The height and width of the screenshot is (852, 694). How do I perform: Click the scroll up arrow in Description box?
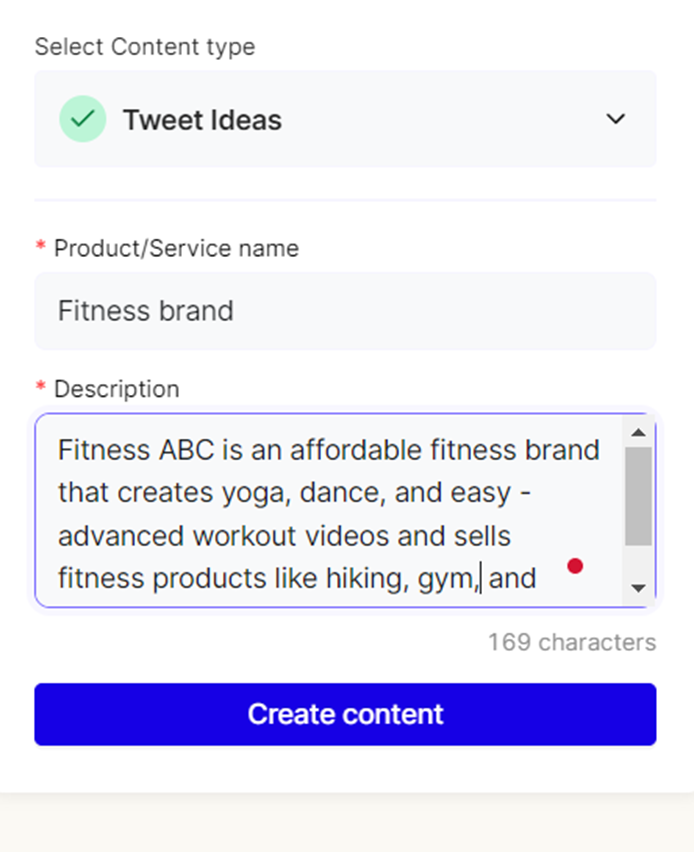point(638,433)
